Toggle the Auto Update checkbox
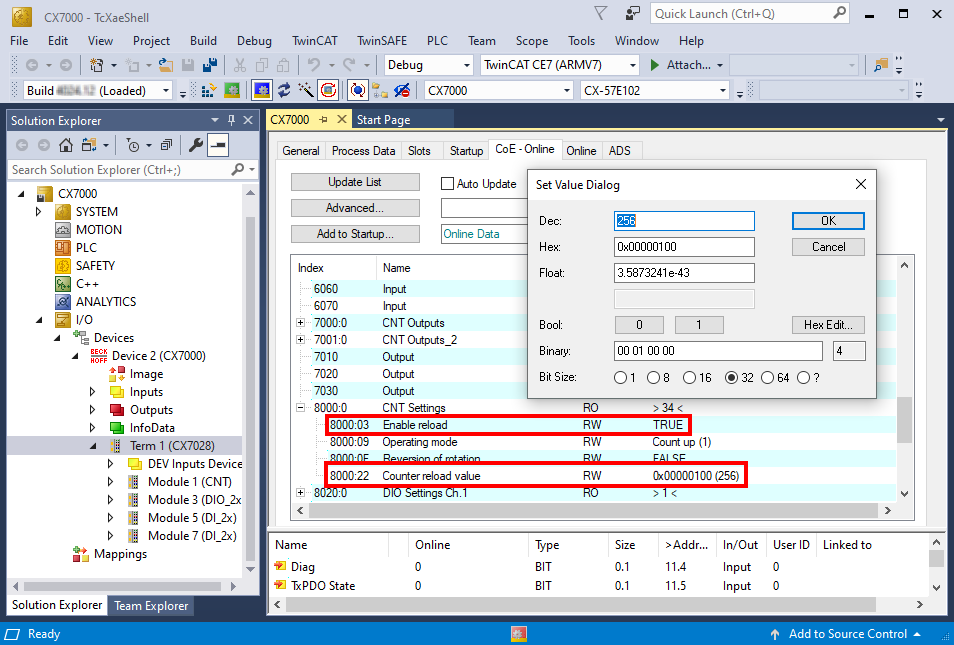 (447, 184)
